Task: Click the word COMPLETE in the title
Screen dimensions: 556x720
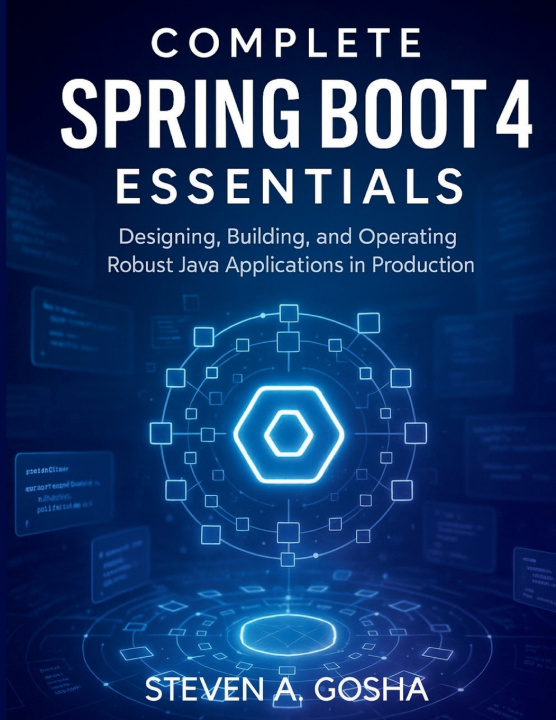Action: (x=286, y=43)
